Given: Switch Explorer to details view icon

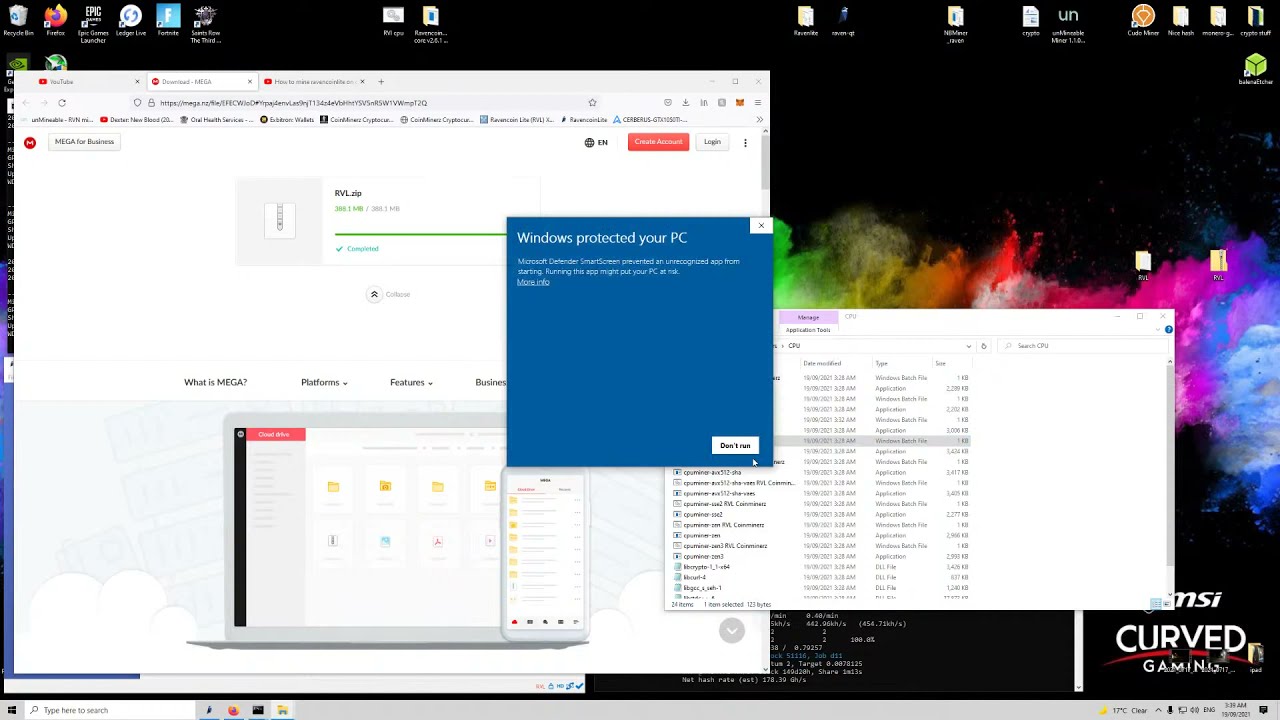Looking at the screenshot, I should (x=1156, y=604).
